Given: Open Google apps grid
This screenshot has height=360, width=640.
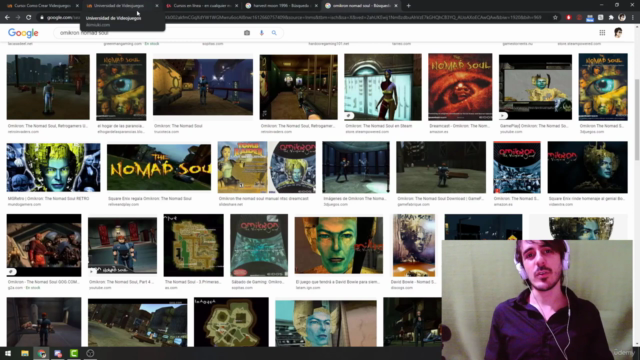Looking at the screenshot, I should tap(602, 33).
